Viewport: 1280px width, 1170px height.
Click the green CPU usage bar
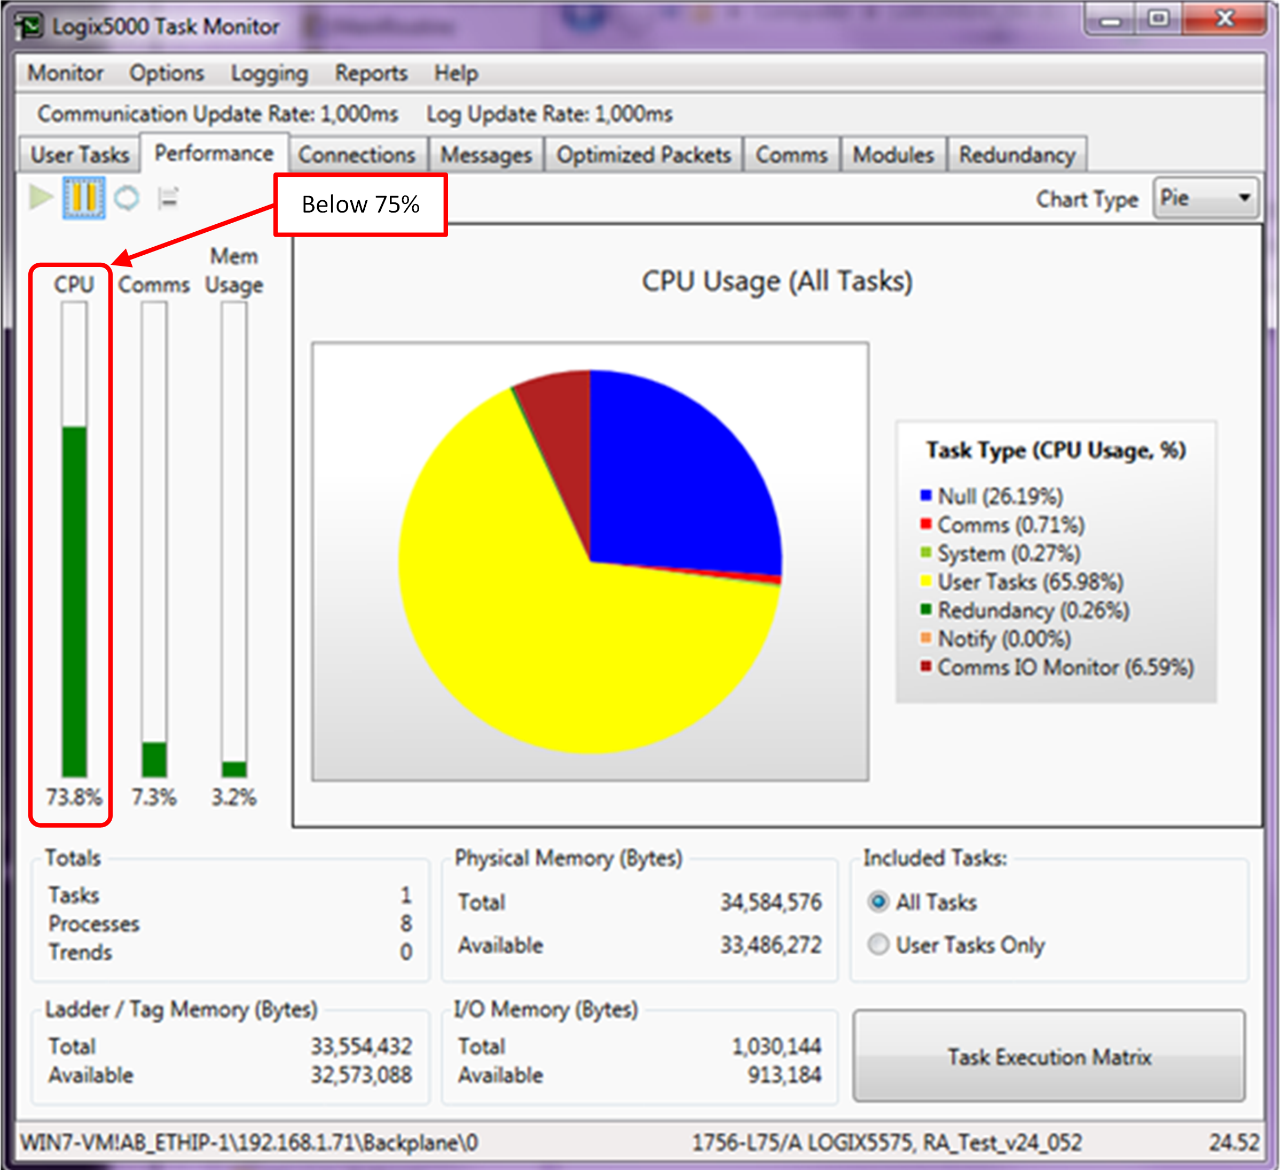pyautogui.click(x=74, y=600)
